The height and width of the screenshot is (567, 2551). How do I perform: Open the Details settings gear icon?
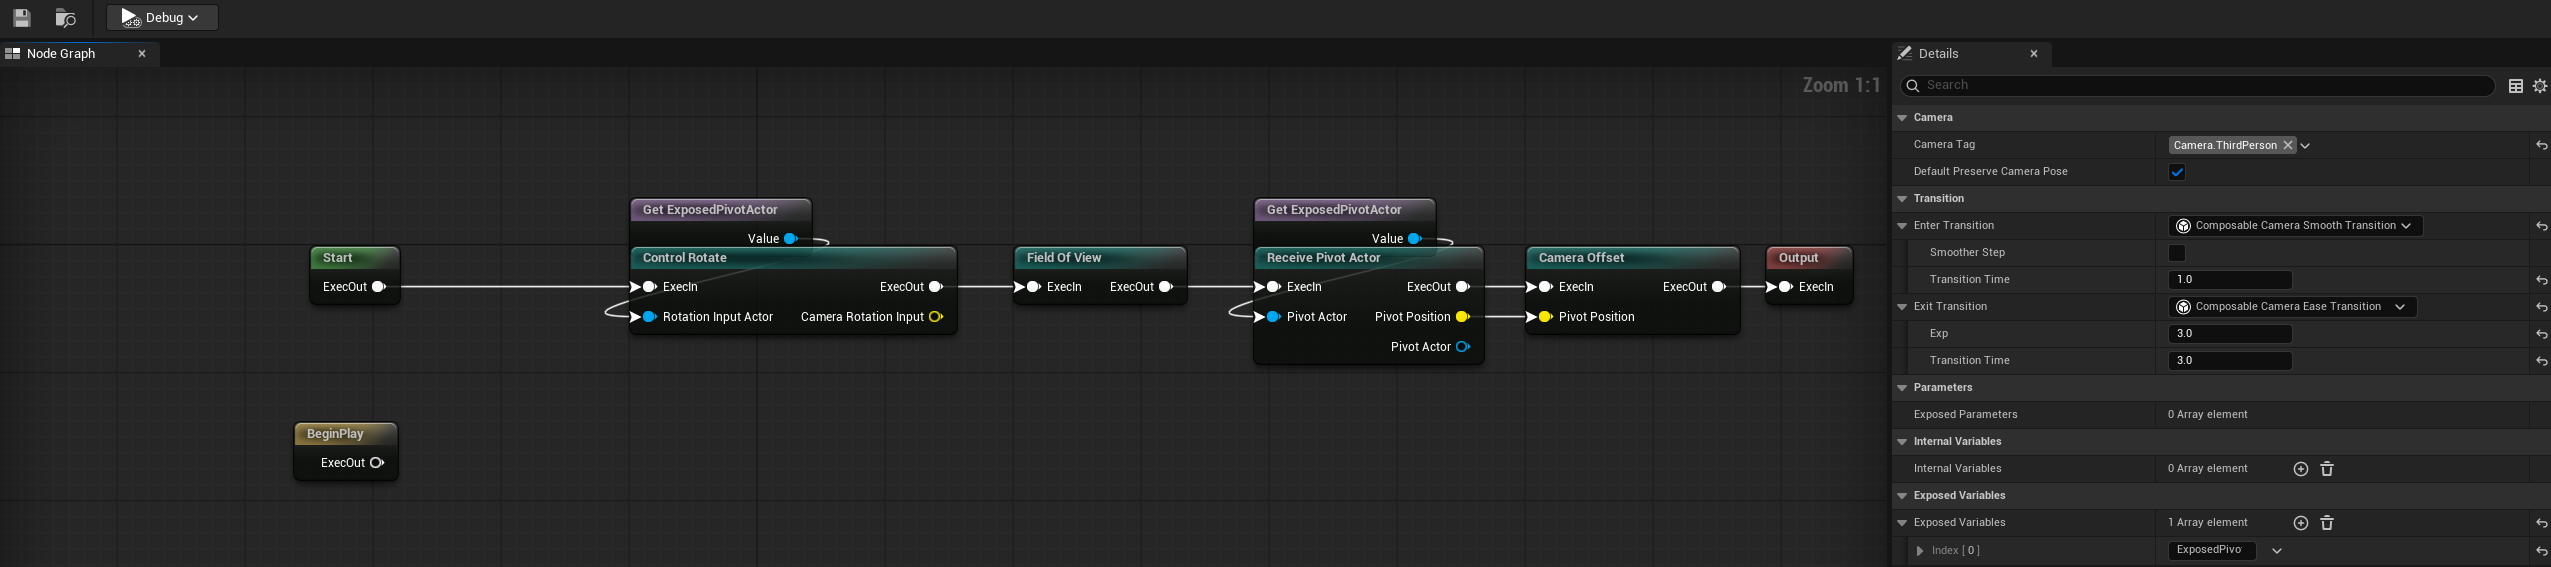[x=2539, y=86]
